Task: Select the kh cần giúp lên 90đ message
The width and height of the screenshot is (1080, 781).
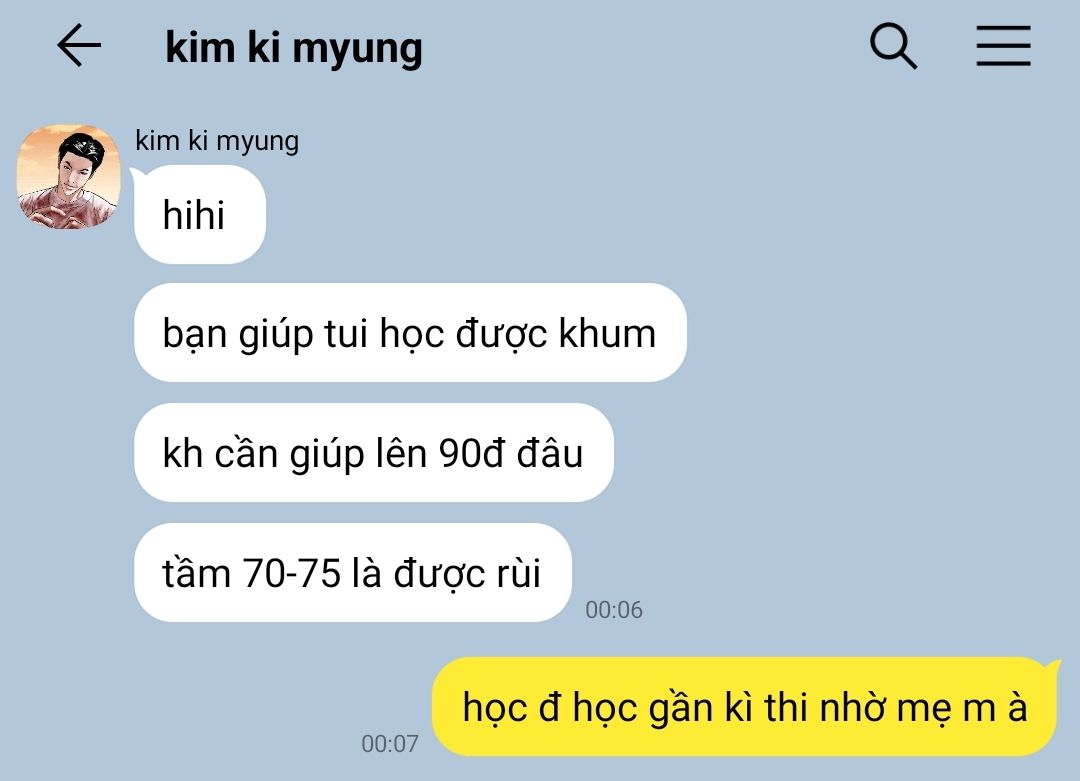Action: click(374, 452)
